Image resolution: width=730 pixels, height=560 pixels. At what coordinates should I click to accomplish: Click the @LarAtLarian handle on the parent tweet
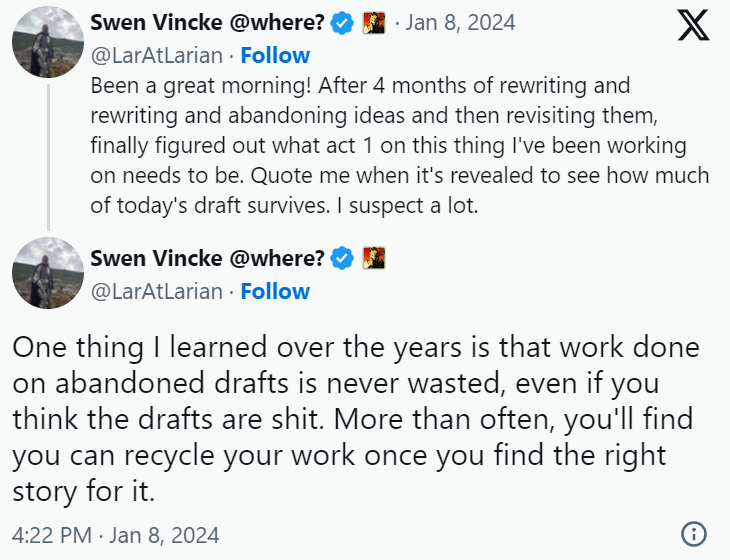pyautogui.click(x=157, y=56)
